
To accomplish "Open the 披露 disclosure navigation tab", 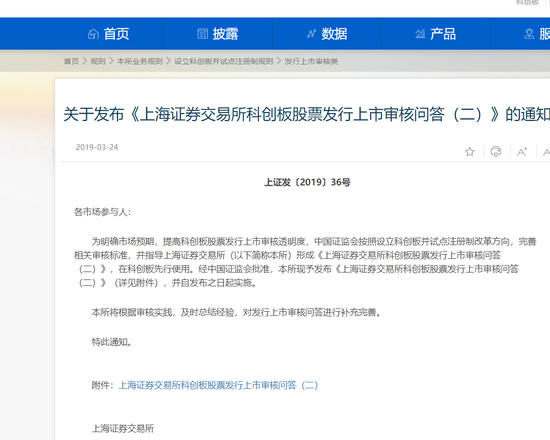I will [x=218, y=34].
